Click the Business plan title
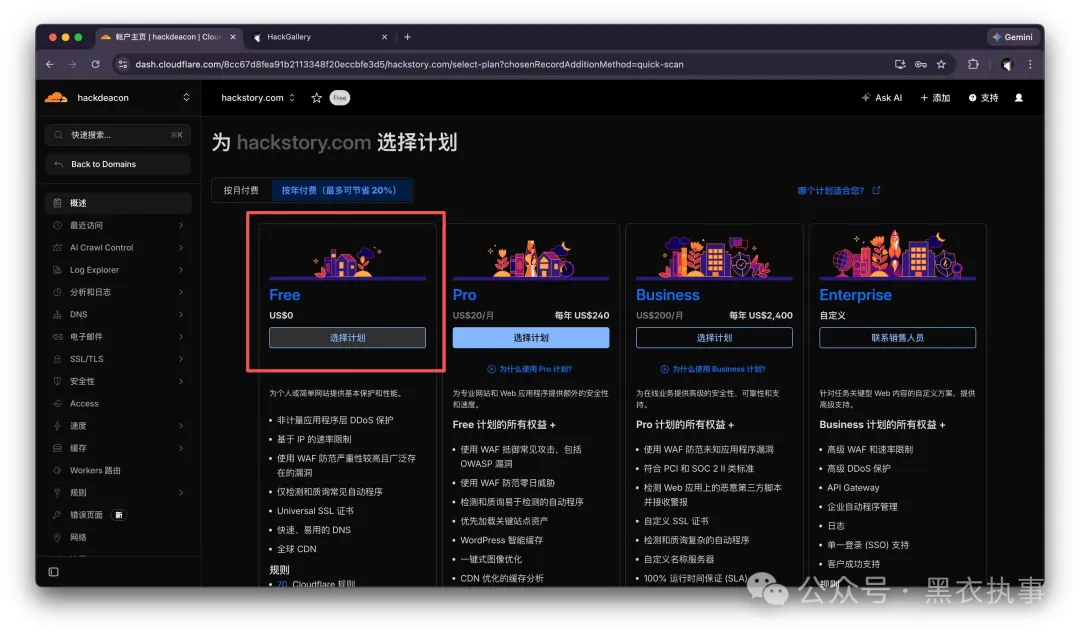 click(x=667, y=295)
